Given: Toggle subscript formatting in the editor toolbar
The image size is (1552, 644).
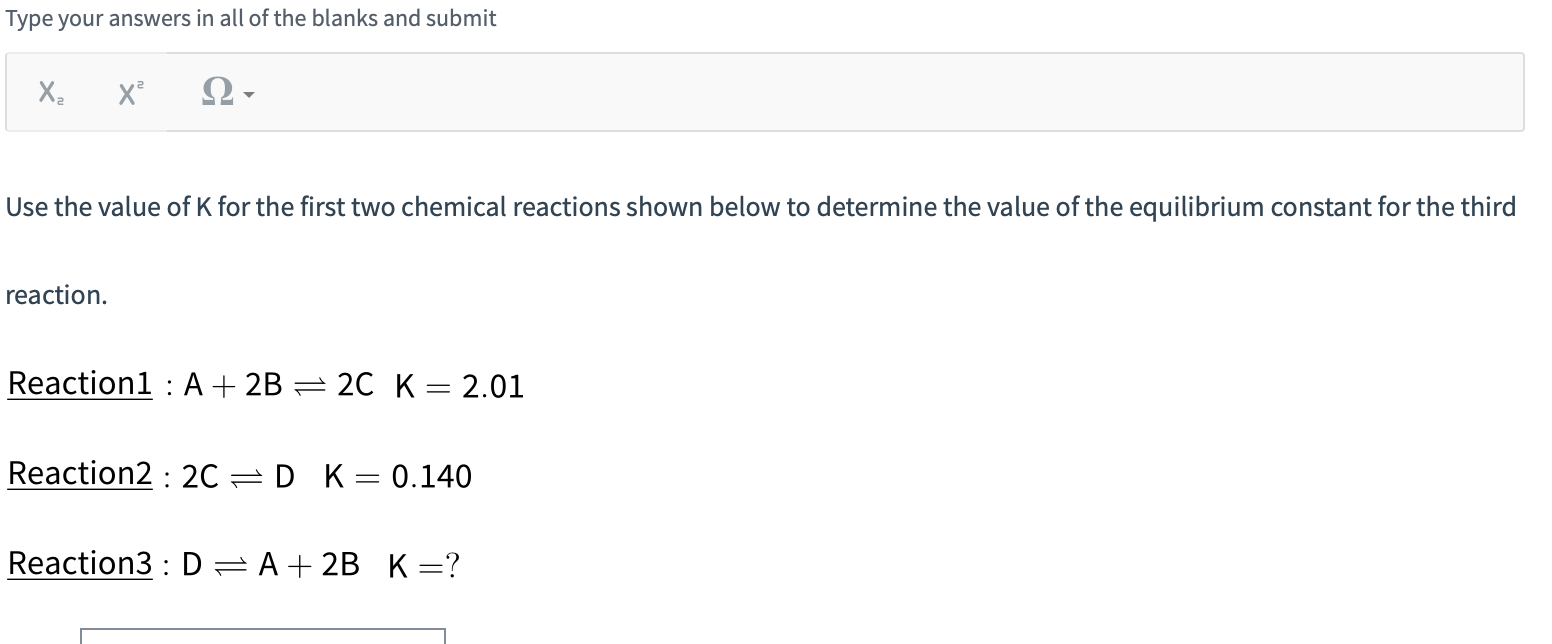Looking at the screenshot, I should 49,93.
